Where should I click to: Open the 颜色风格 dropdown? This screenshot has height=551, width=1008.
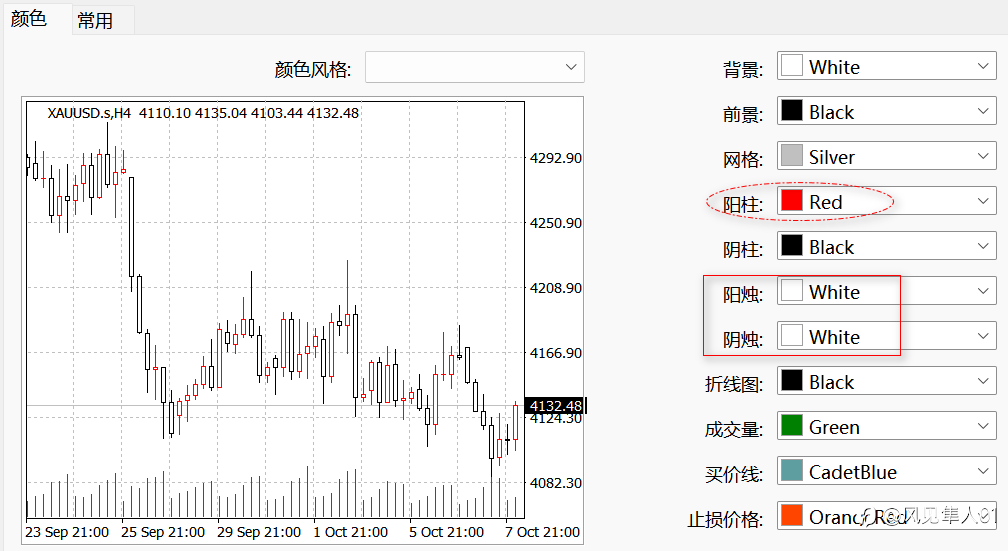pos(474,67)
